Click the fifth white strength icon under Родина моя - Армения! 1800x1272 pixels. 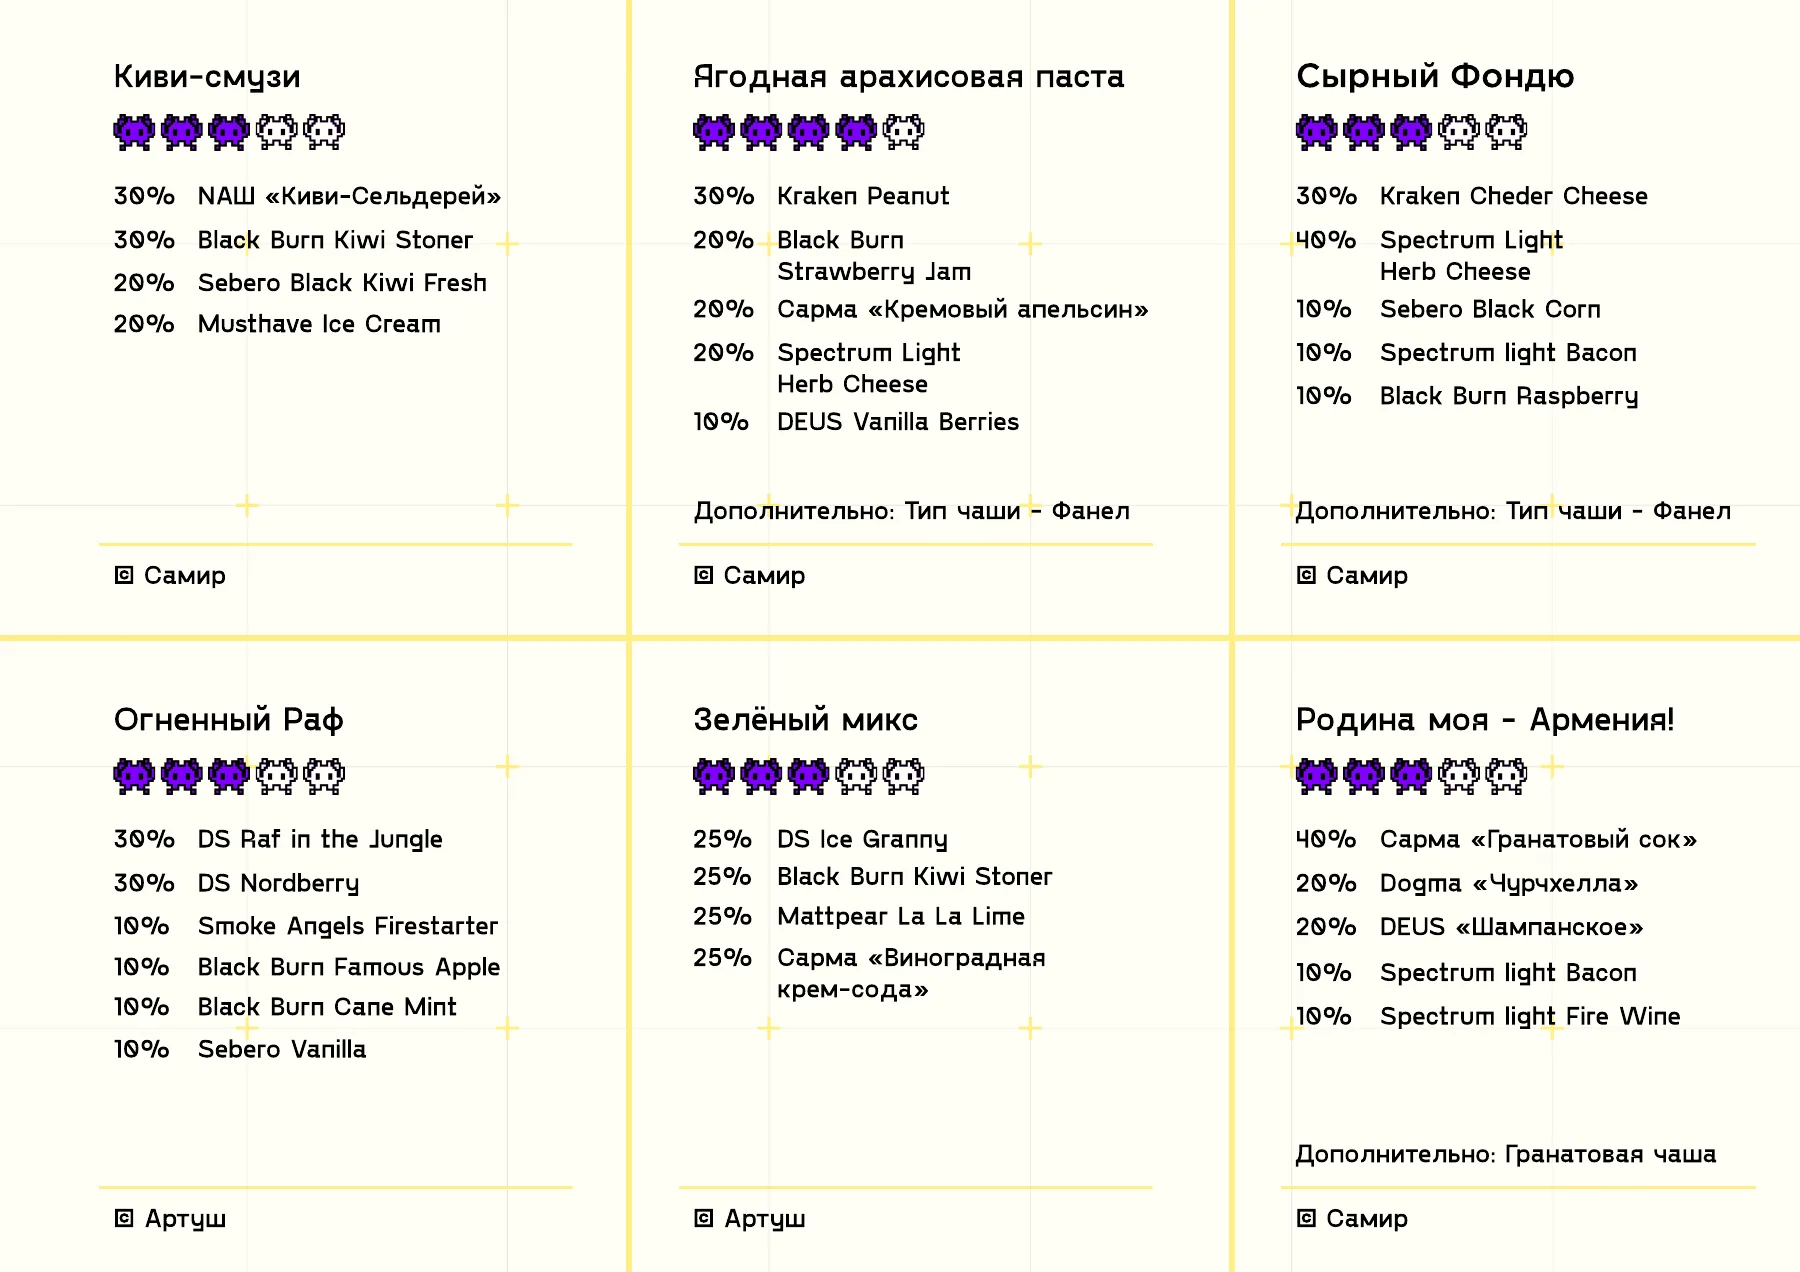[x=1506, y=776]
